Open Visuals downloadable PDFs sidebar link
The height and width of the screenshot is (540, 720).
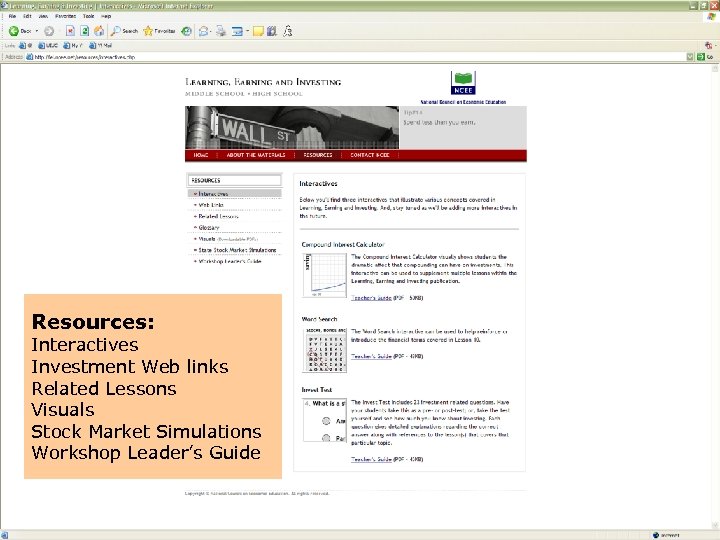pyautogui.click(x=228, y=239)
